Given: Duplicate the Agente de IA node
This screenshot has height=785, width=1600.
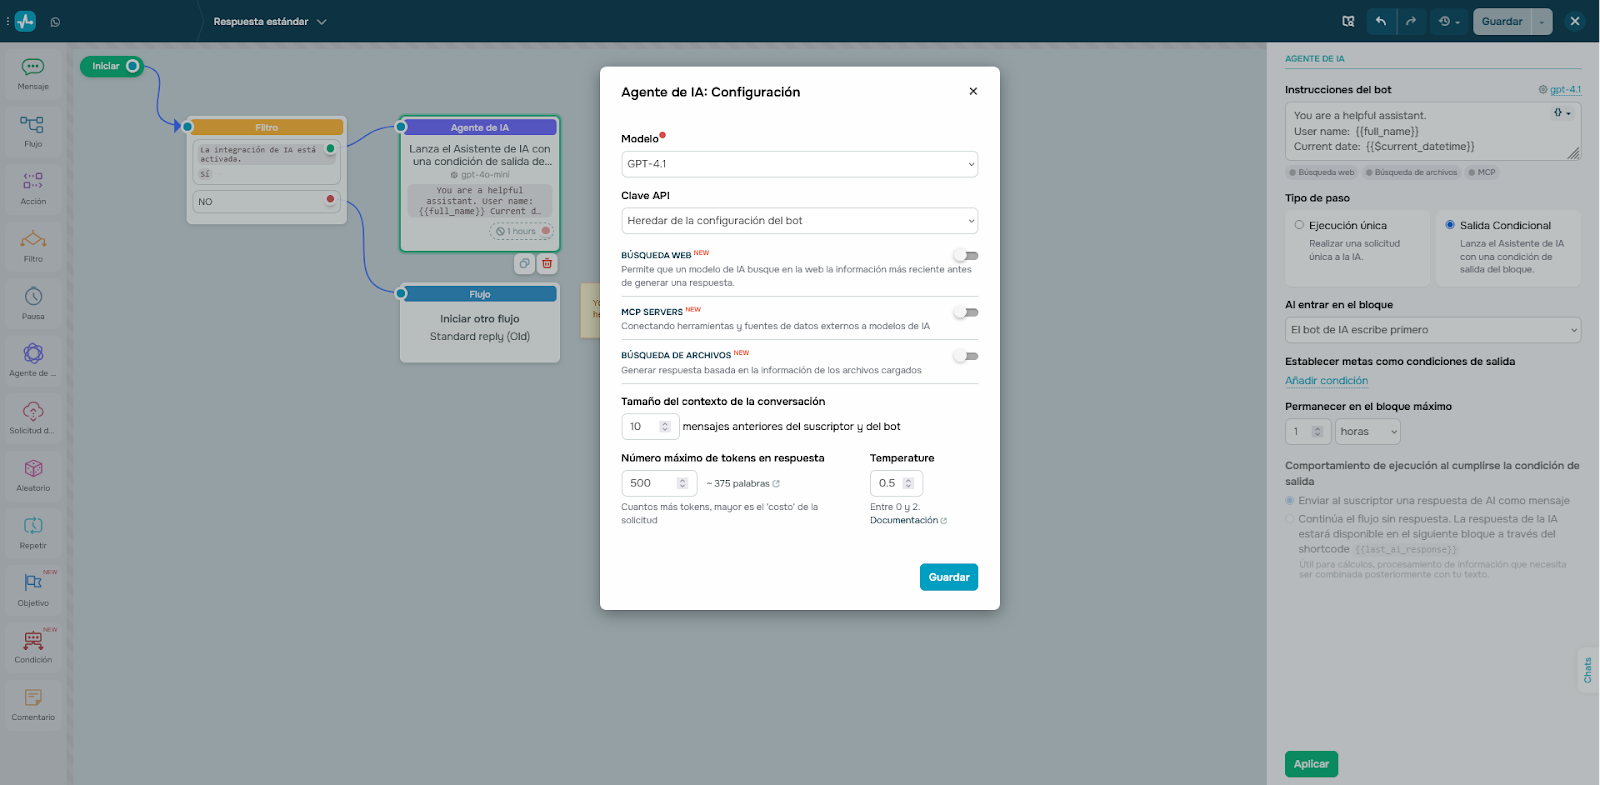Looking at the screenshot, I should pyautogui.click(x=525, y=264).
